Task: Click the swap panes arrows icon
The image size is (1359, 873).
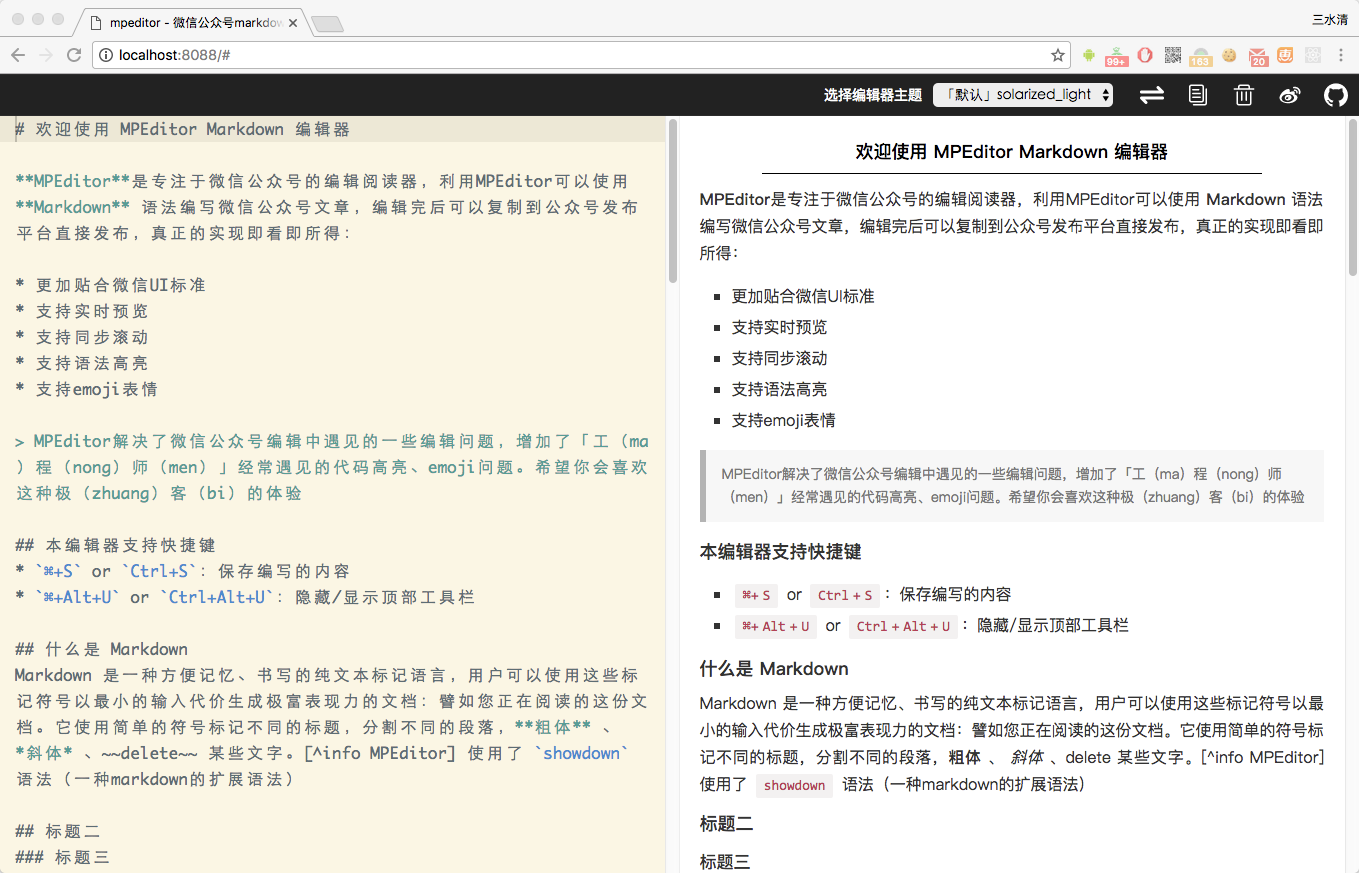Action: tap(1152, 95)
